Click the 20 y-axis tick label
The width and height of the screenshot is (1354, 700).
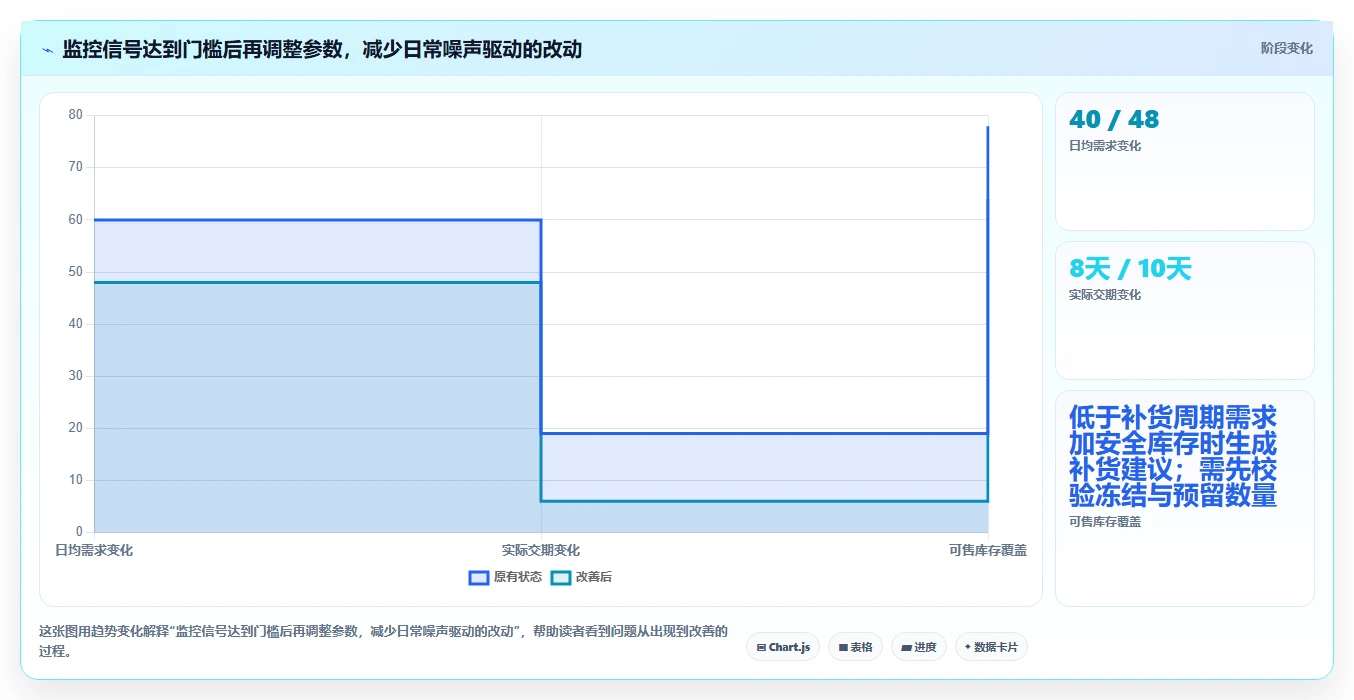coord(76,428)
